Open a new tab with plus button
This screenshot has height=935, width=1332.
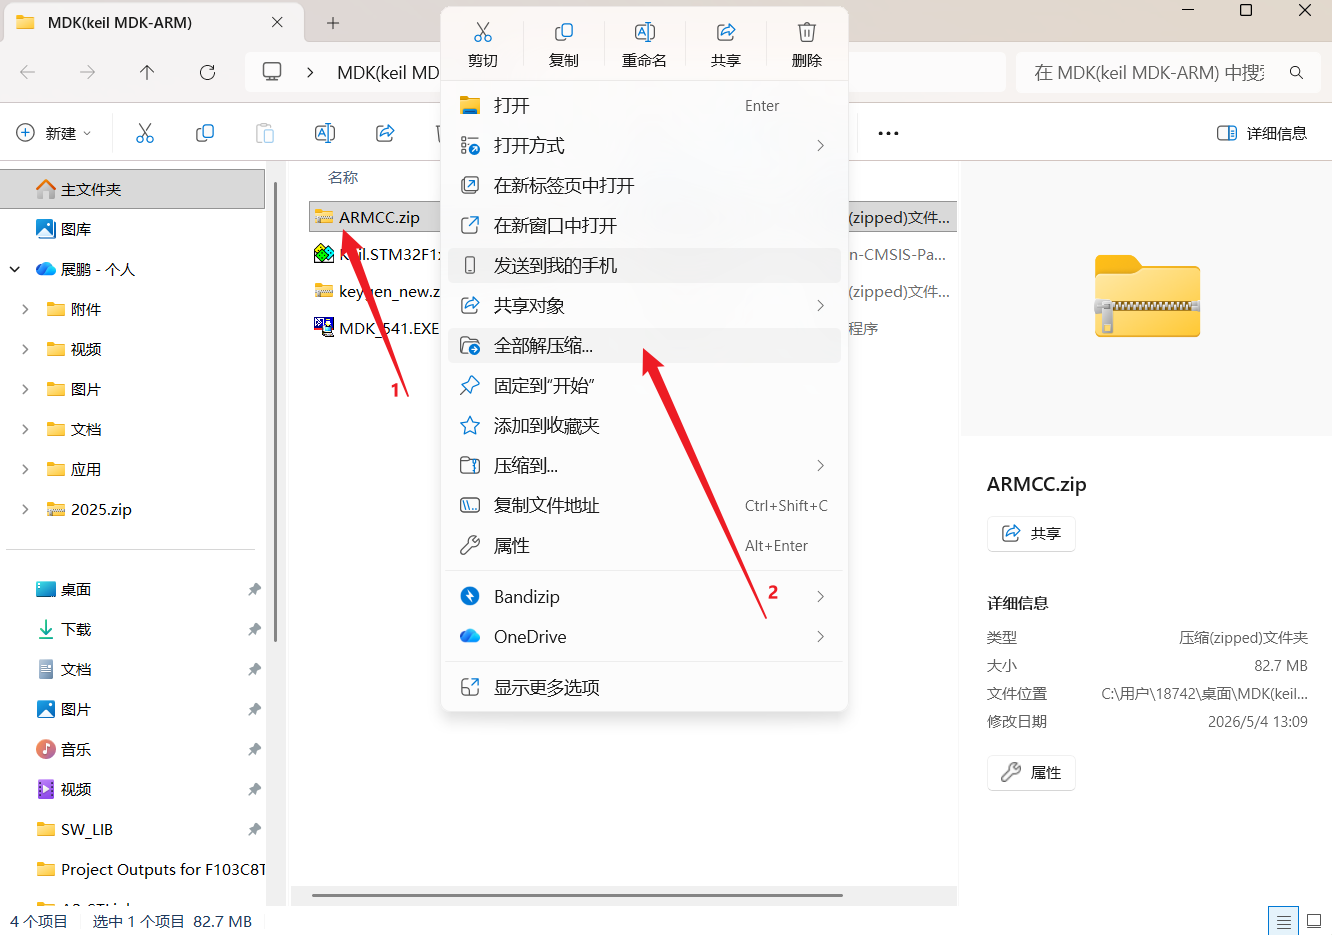333,22
